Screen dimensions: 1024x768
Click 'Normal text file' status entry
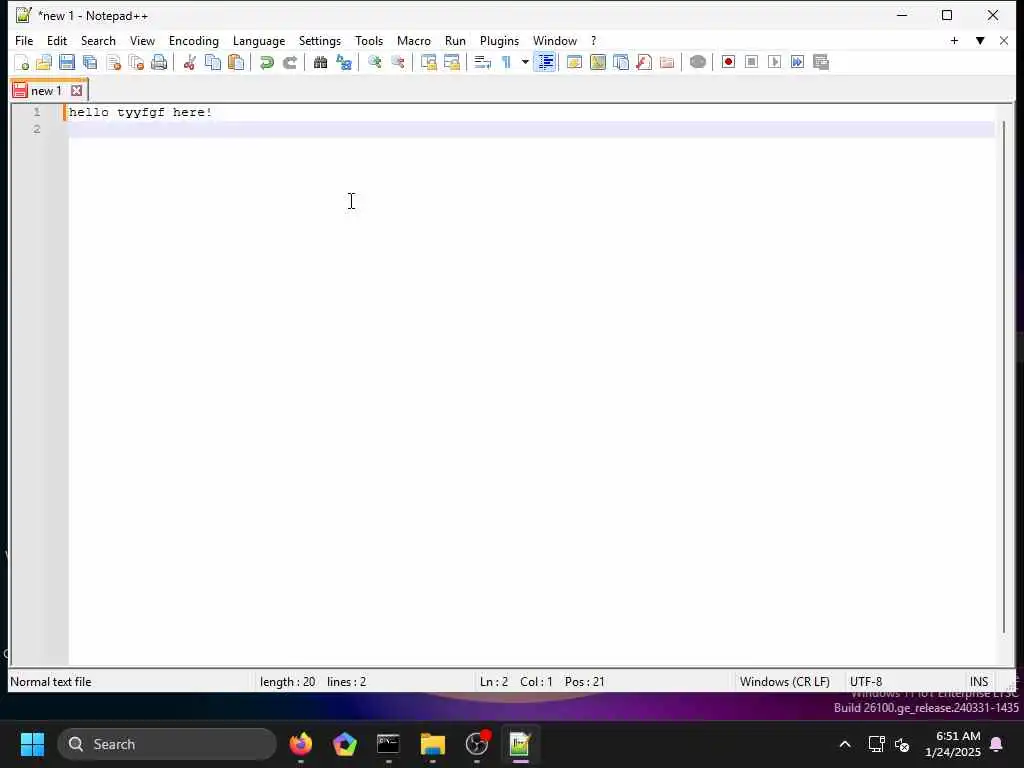pos(51,682)
